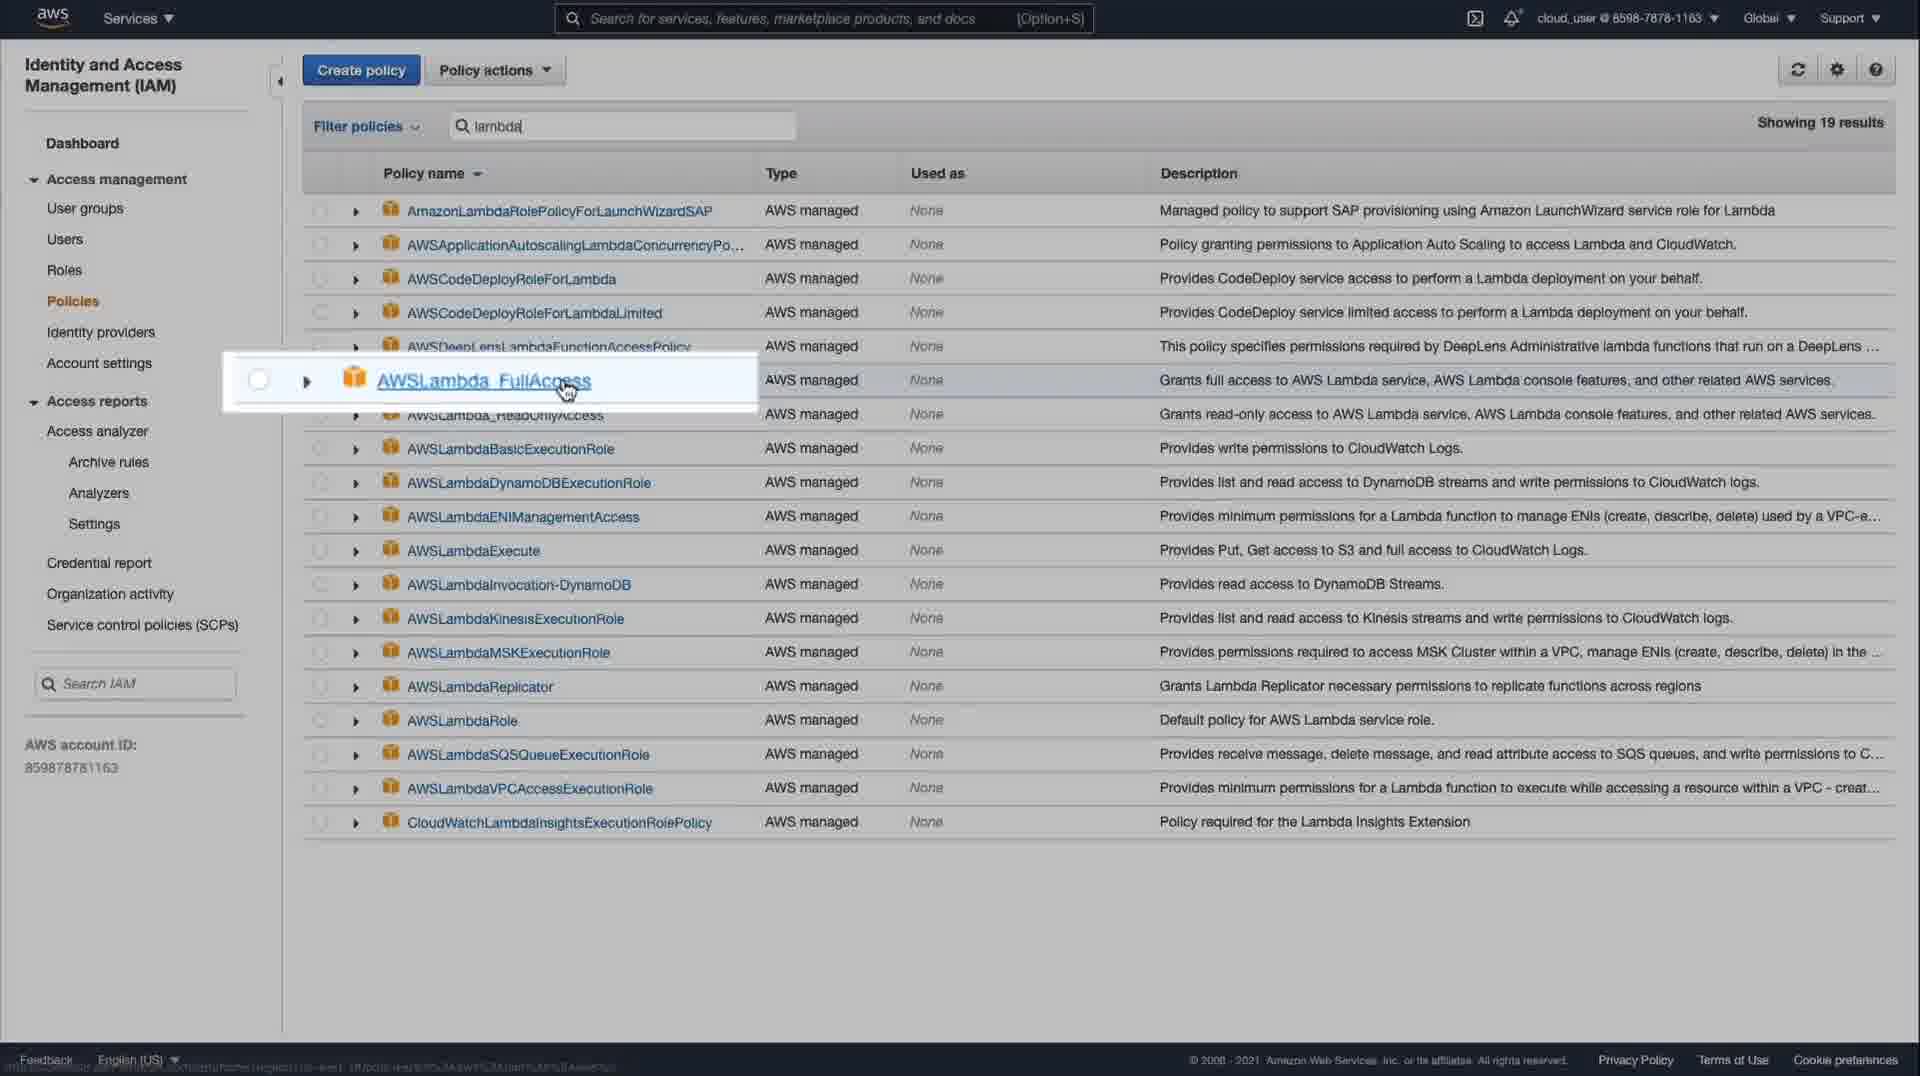Click policy icon for AWSCodeDeployRoleForLambdaLimited
The image size is (1920, 1076).
(x=391, y=312)
